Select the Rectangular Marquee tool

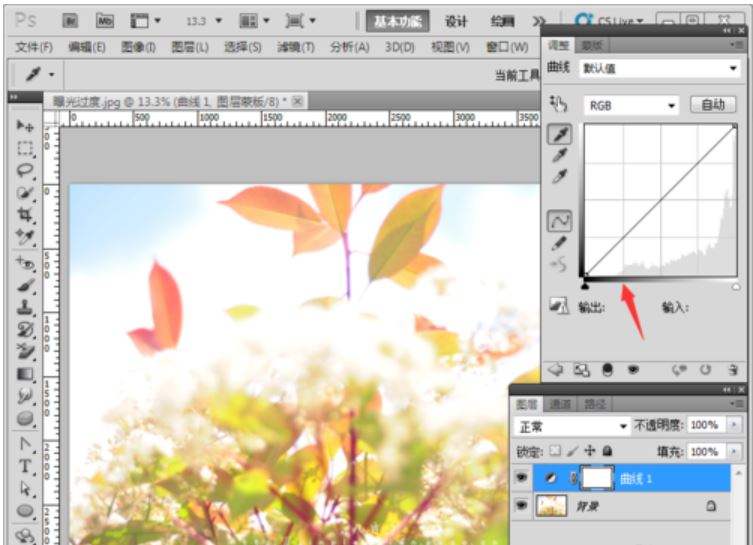coord(25,148)
